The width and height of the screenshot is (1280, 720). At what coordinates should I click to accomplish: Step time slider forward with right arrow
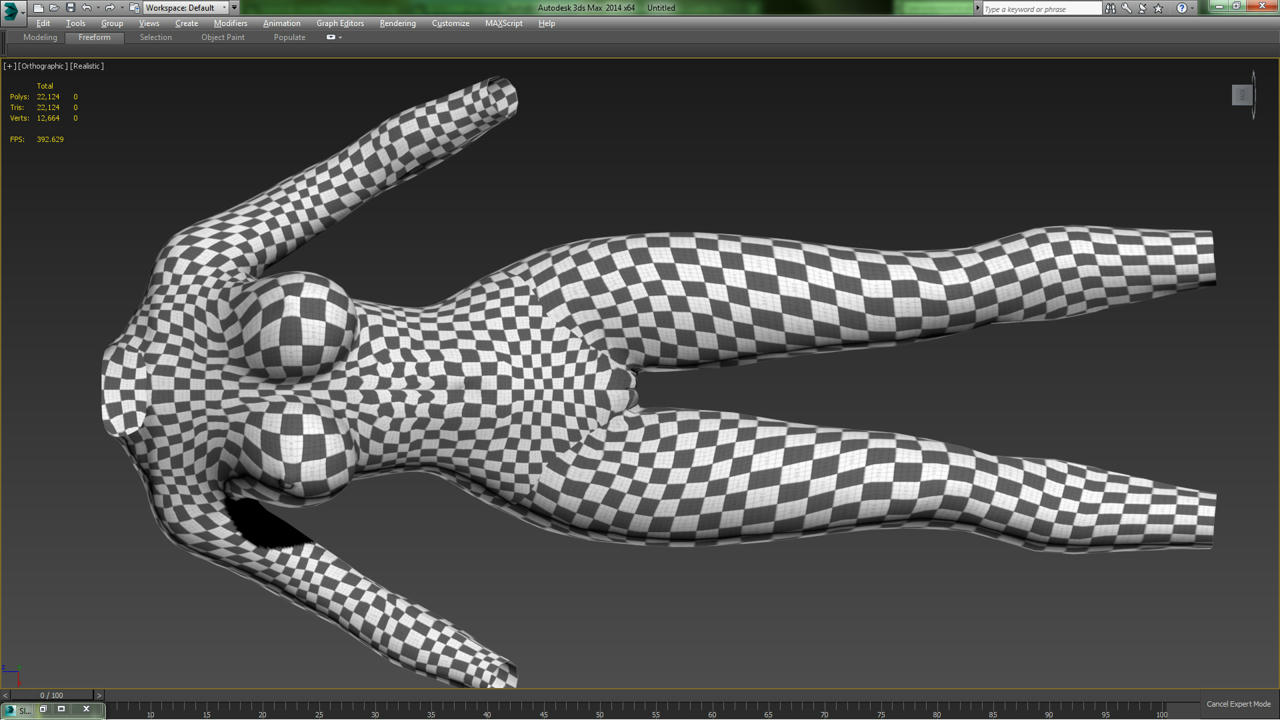click(99, 695)
